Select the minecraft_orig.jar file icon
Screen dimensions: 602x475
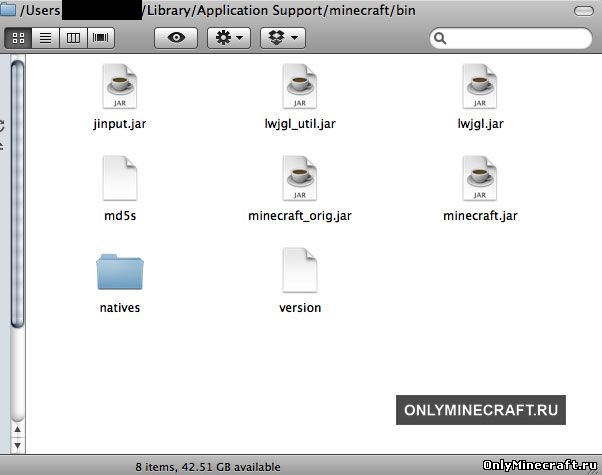pyautogui.click(x=299, y=180)
